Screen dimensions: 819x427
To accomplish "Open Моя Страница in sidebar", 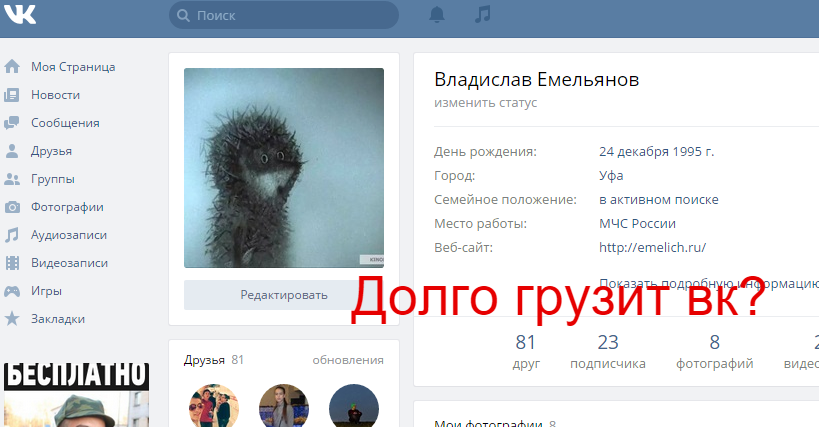I will point(73,67).
